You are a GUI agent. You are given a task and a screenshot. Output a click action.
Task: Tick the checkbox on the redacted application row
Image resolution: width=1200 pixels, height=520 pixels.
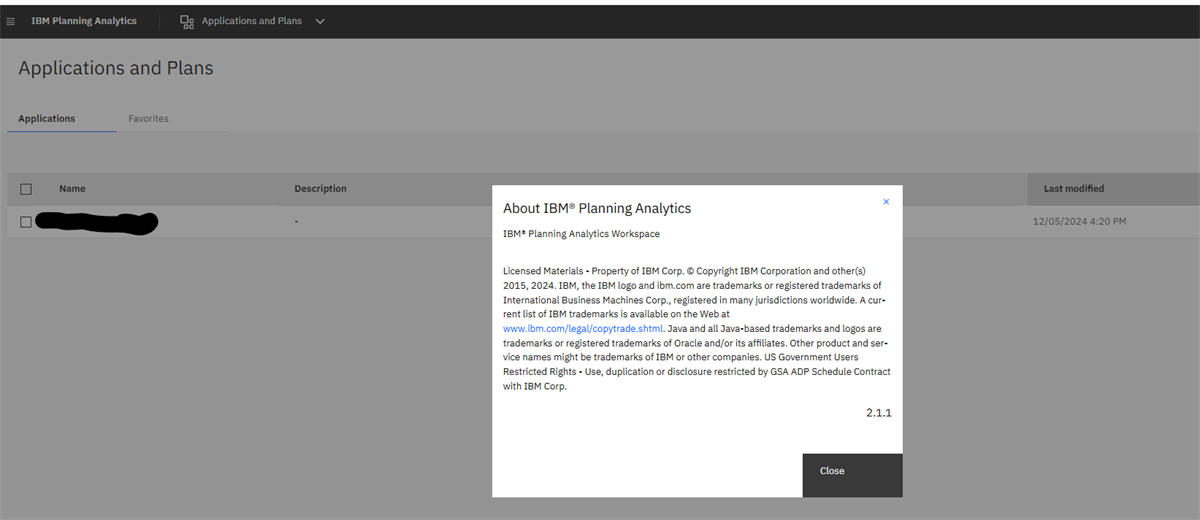[26, 222]
